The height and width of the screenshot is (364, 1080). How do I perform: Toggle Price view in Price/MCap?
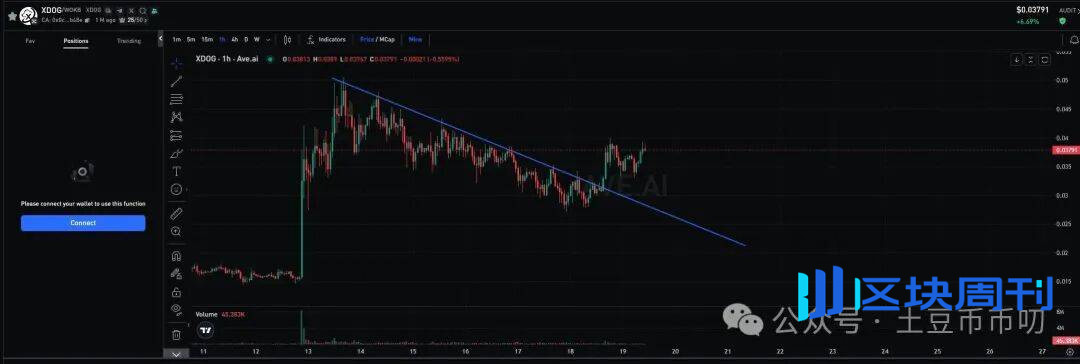point(366,39)
